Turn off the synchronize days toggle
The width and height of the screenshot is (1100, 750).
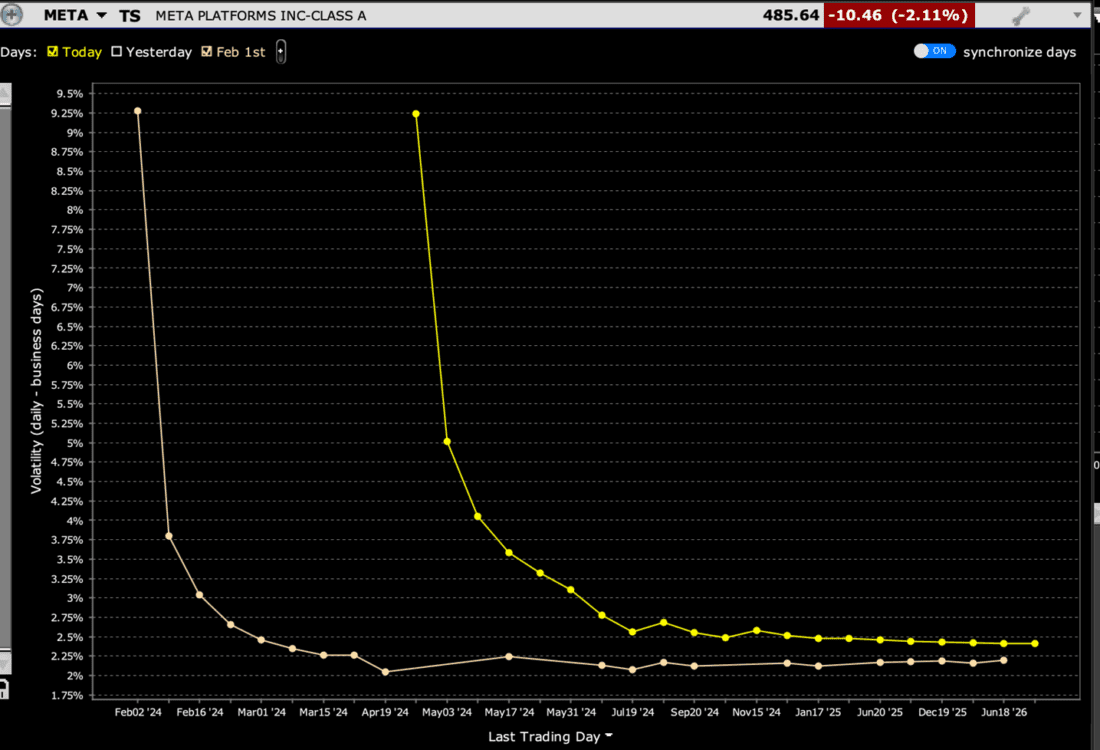934,50
